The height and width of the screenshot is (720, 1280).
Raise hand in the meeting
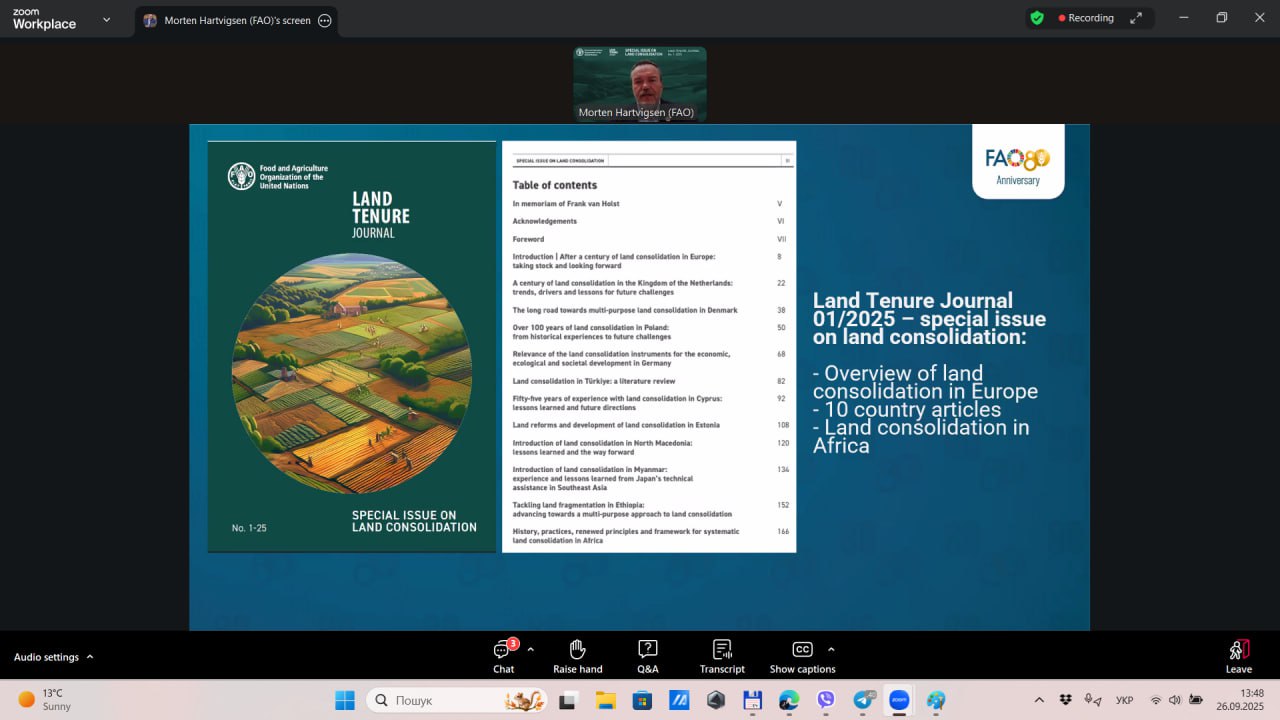tap(577, 656)
